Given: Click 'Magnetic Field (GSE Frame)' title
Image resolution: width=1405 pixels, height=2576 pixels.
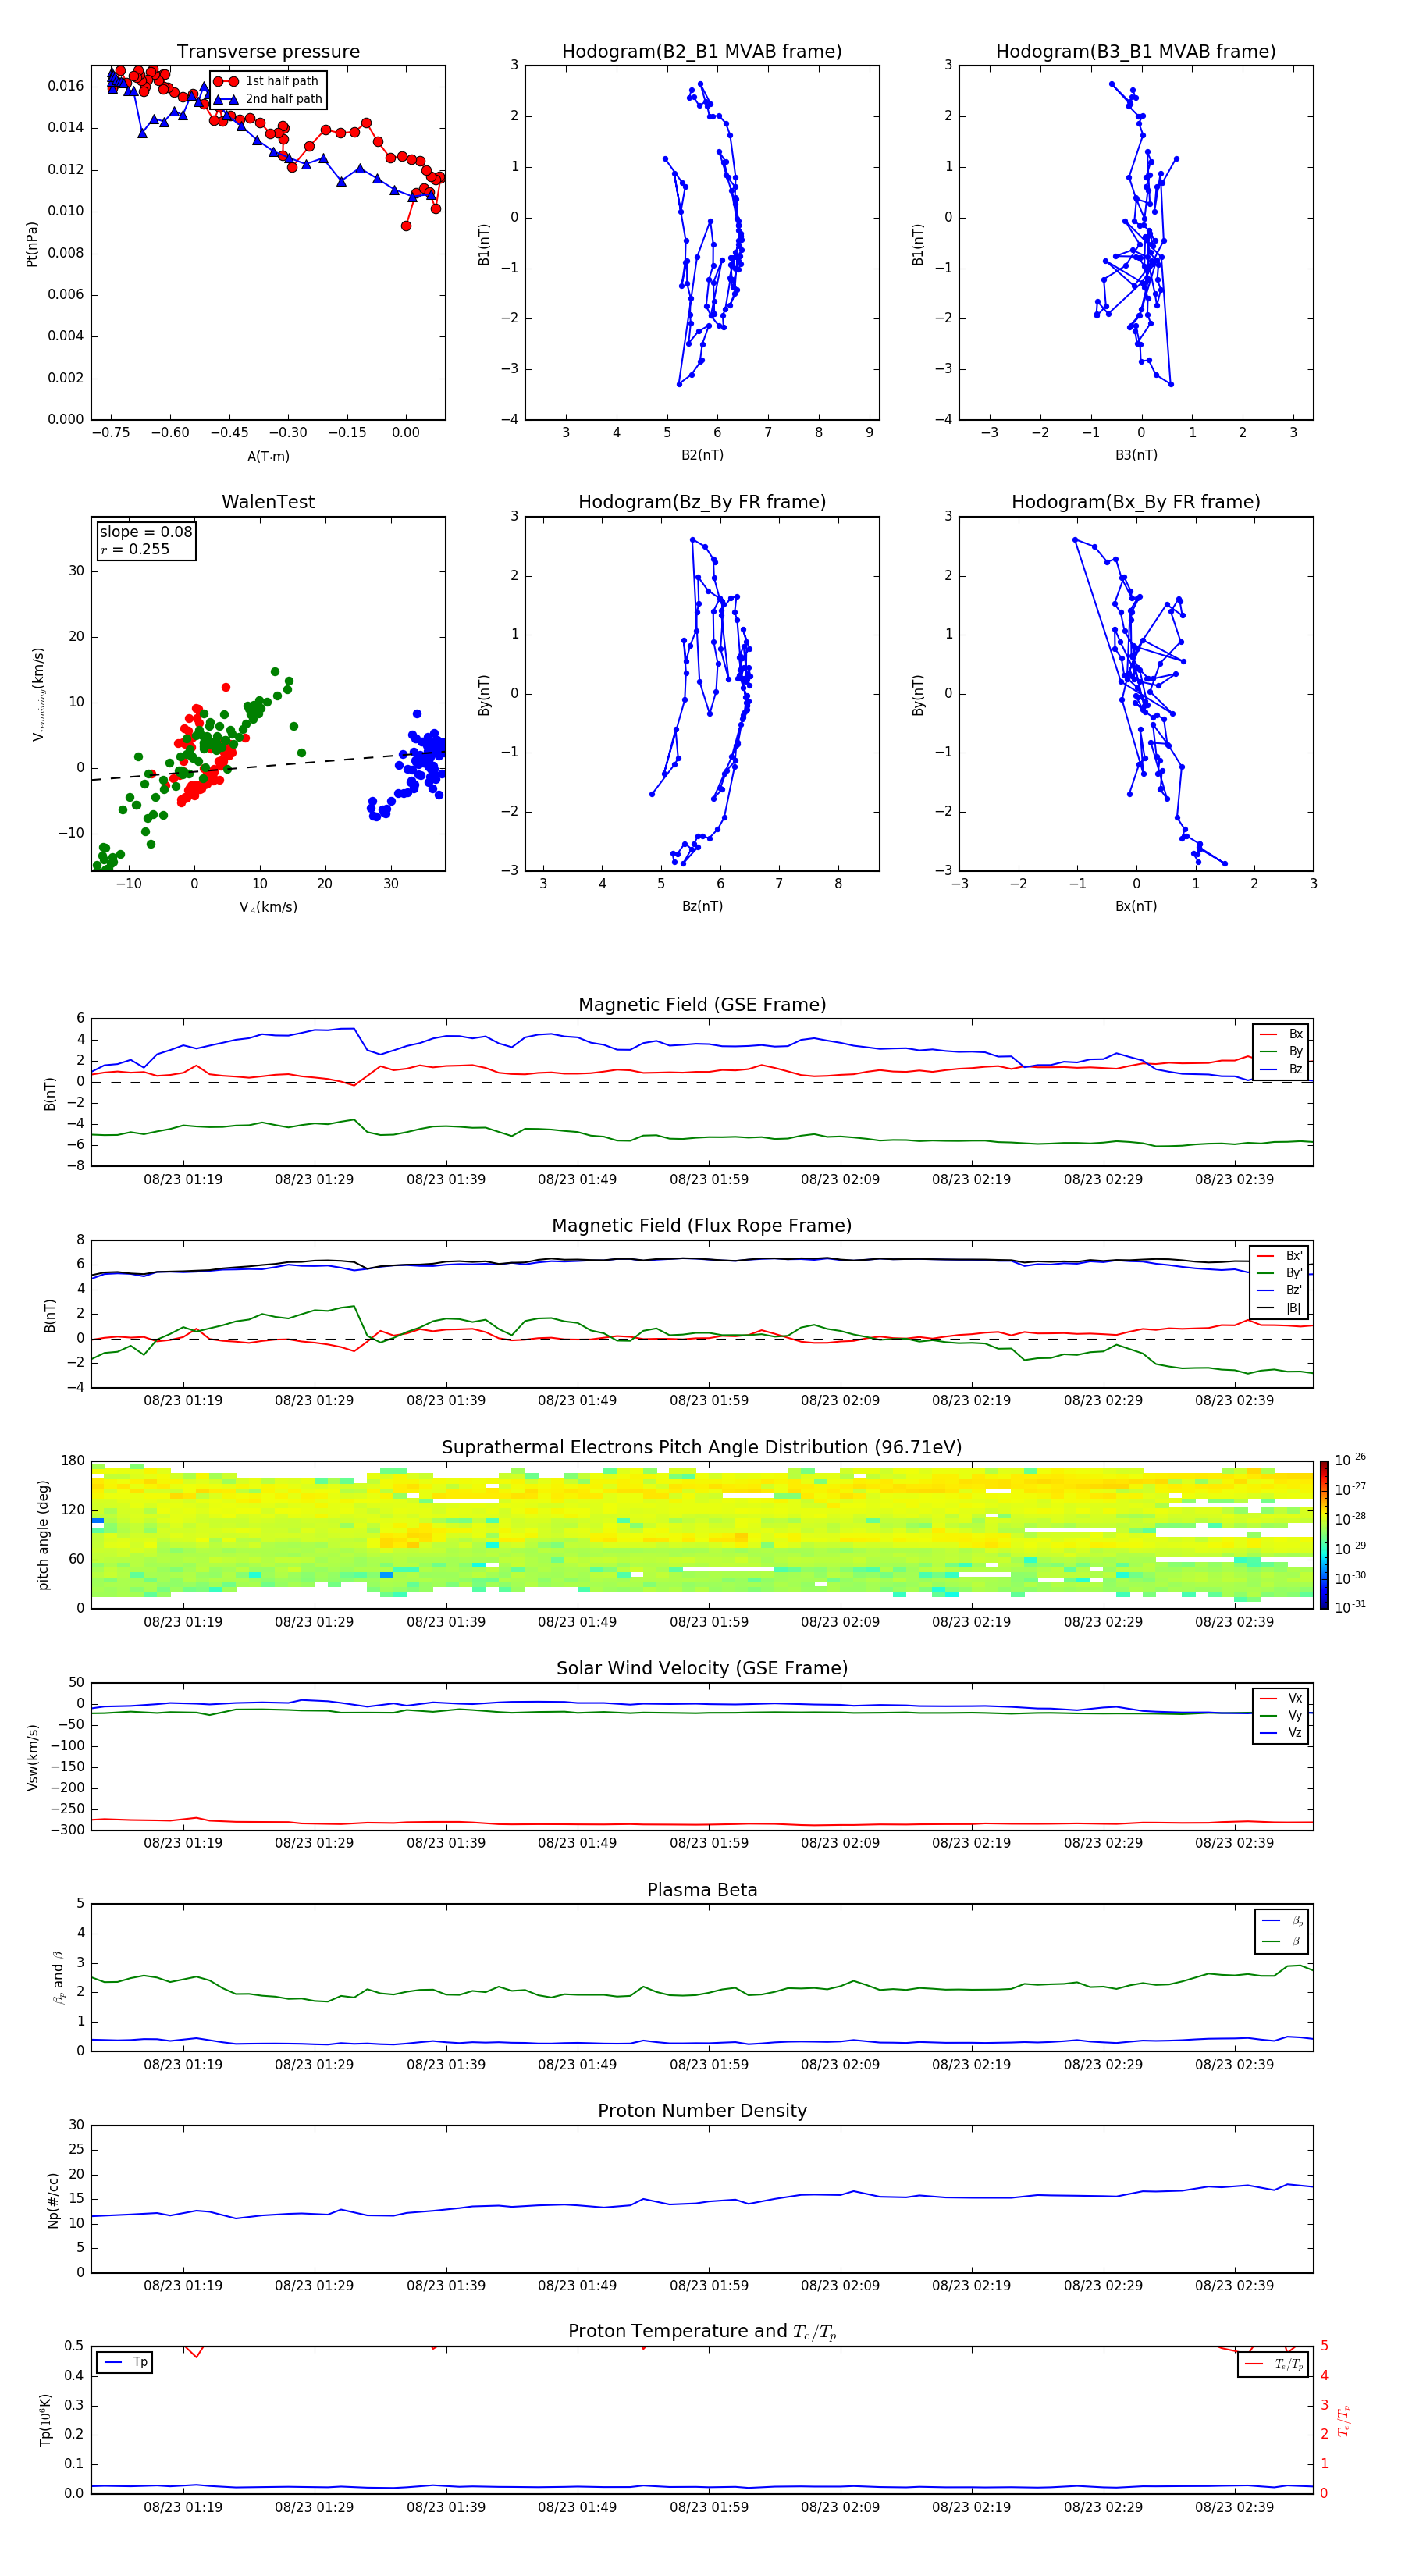Looking at the screenshot, I should point(702,1005).
